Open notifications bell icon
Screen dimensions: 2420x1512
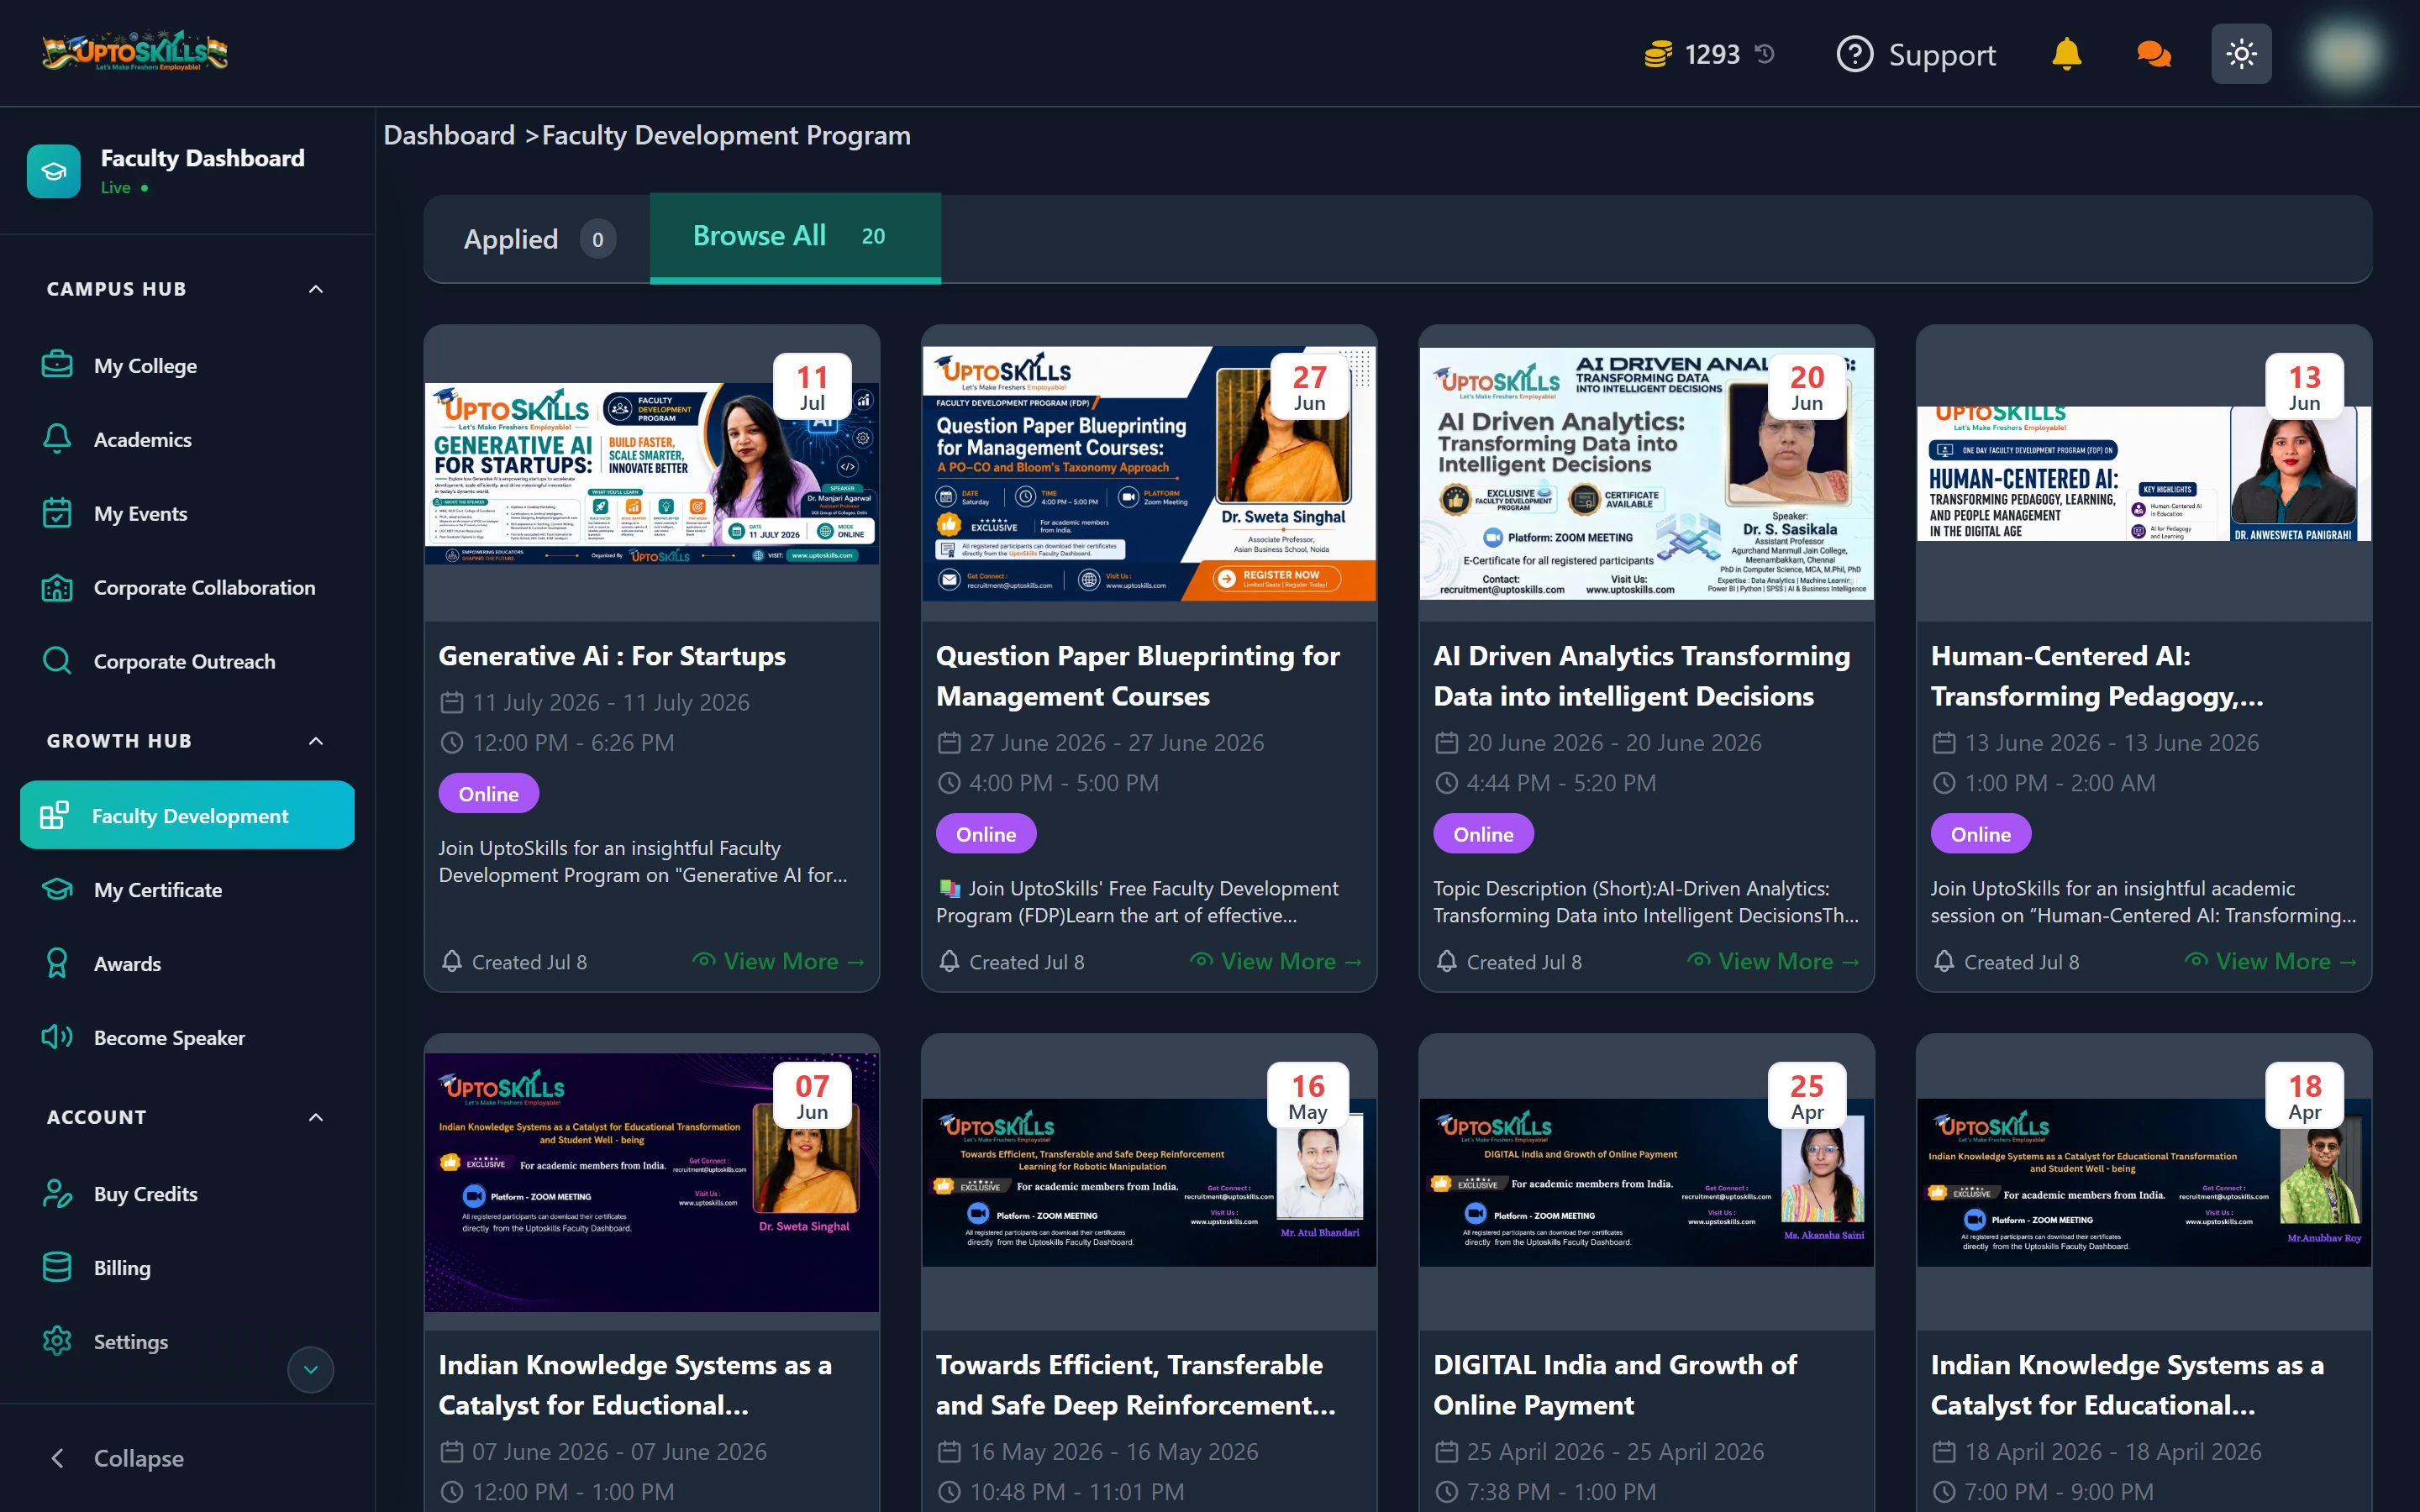tap(2066, 54)
